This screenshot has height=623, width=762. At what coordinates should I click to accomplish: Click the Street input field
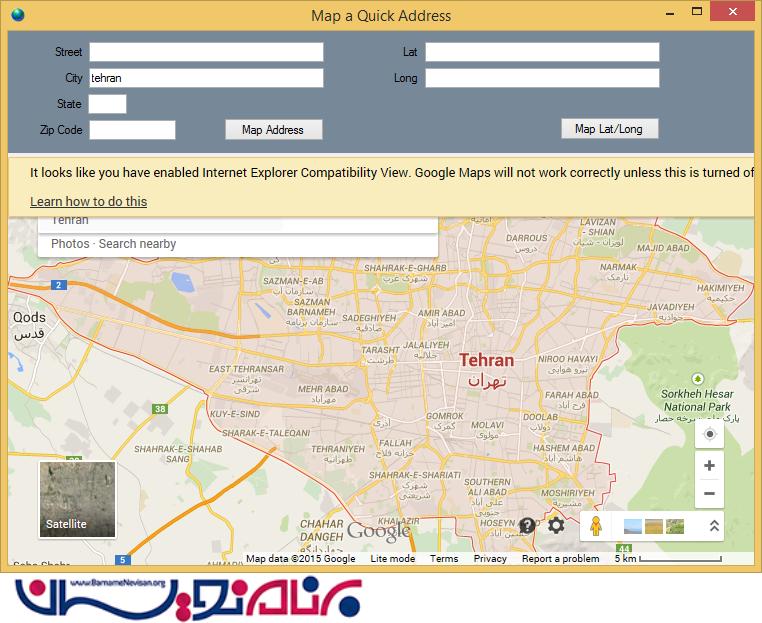pos(206,52)
